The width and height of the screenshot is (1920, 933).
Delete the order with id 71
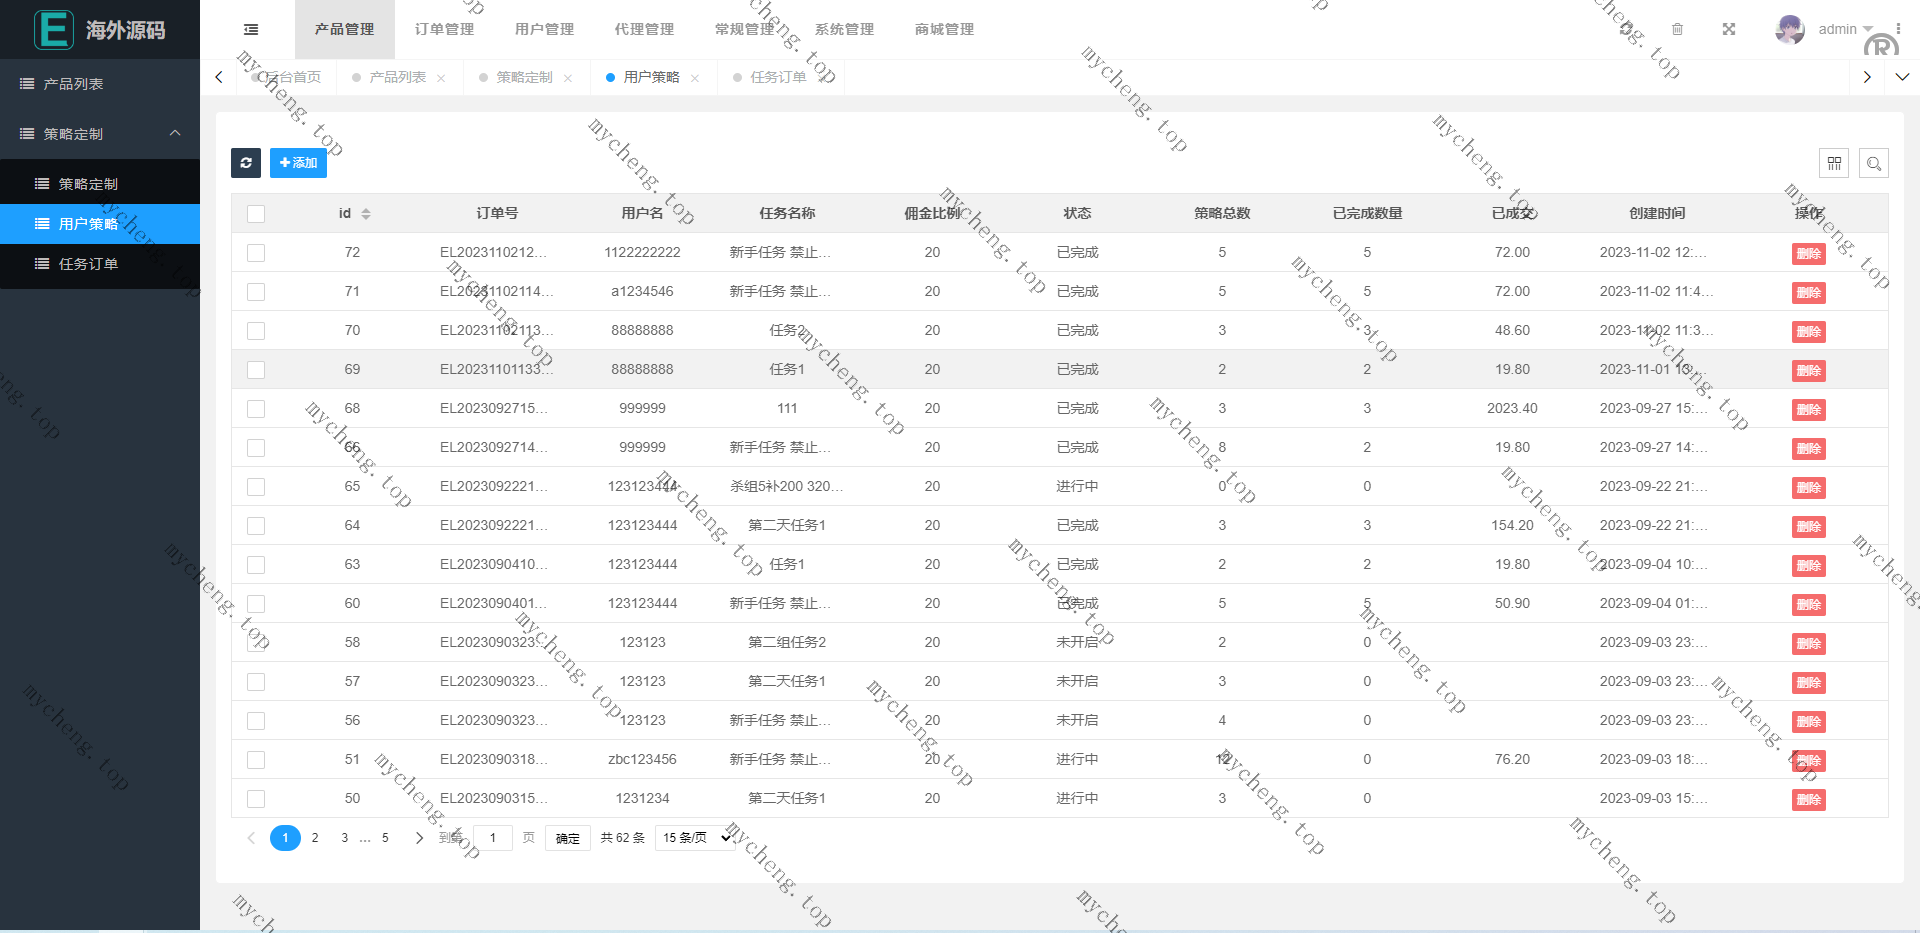click(x=1808, y=293)
